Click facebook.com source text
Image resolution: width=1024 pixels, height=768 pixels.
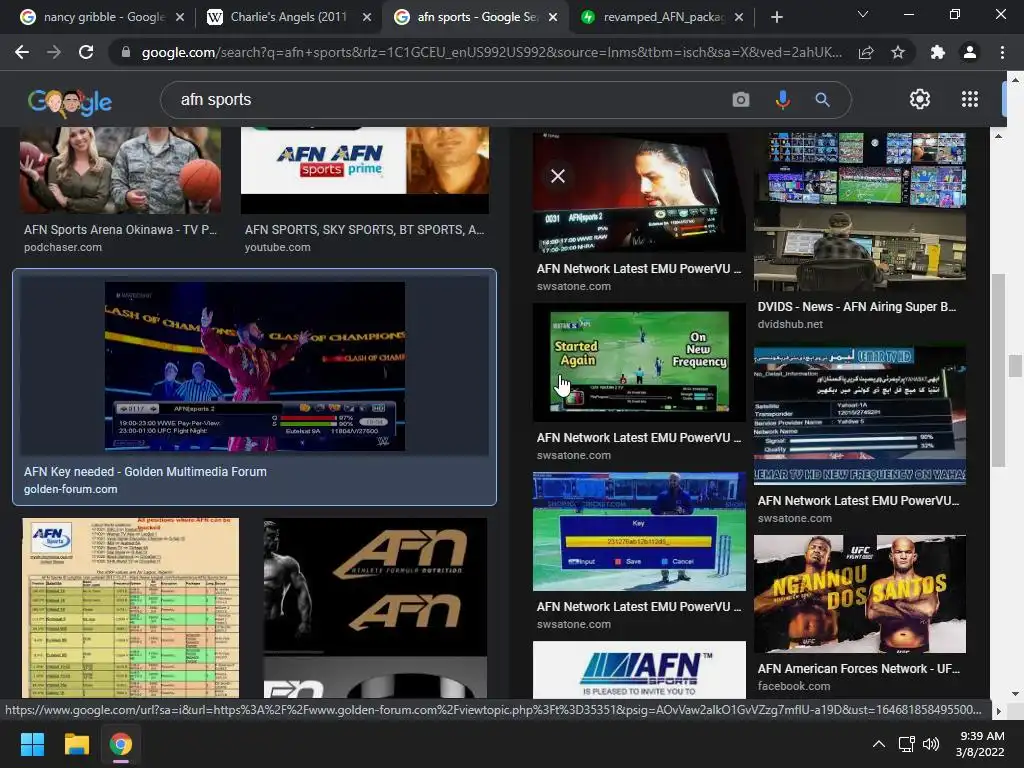pos(793,686)
